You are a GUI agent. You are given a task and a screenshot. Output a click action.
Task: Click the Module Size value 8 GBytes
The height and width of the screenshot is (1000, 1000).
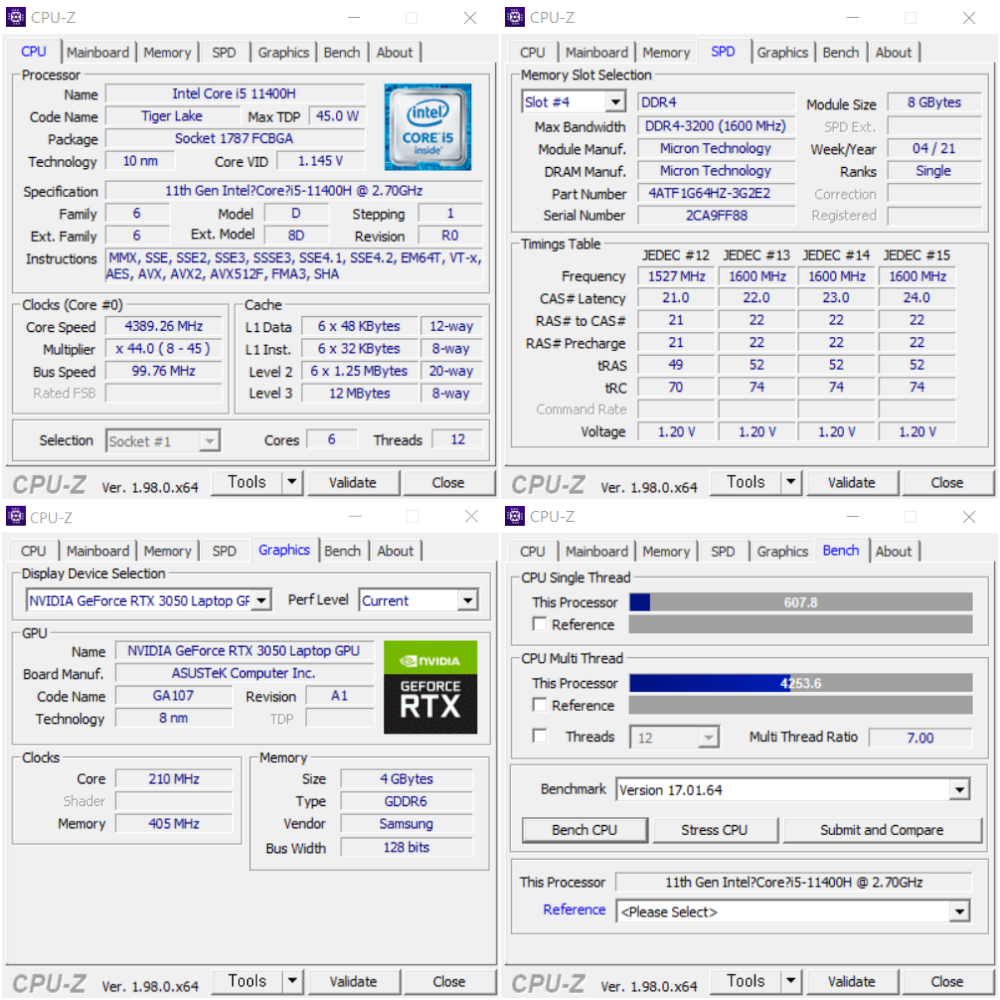pos(934,102)
